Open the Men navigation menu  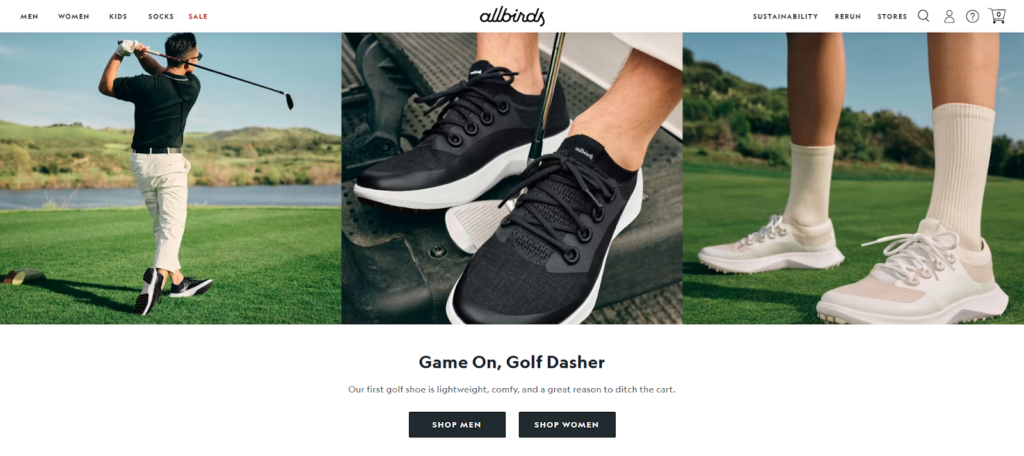pos(29,16)
